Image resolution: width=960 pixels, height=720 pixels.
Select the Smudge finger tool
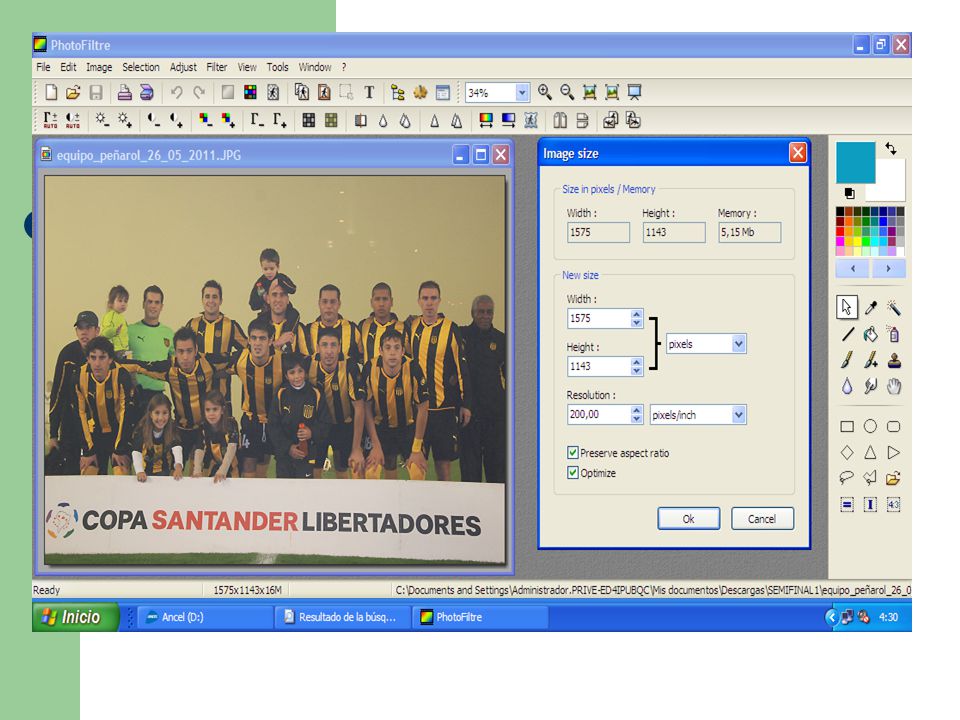pos(870,386)
